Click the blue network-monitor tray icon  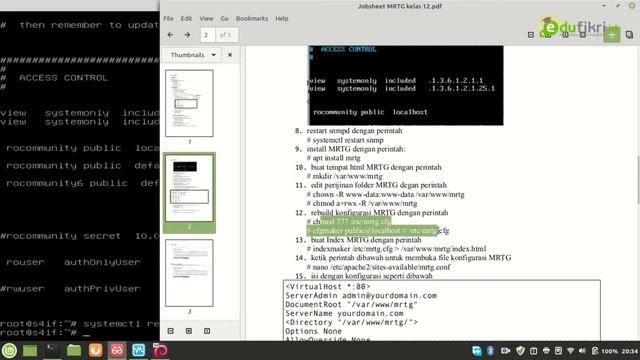pos(476,351)
